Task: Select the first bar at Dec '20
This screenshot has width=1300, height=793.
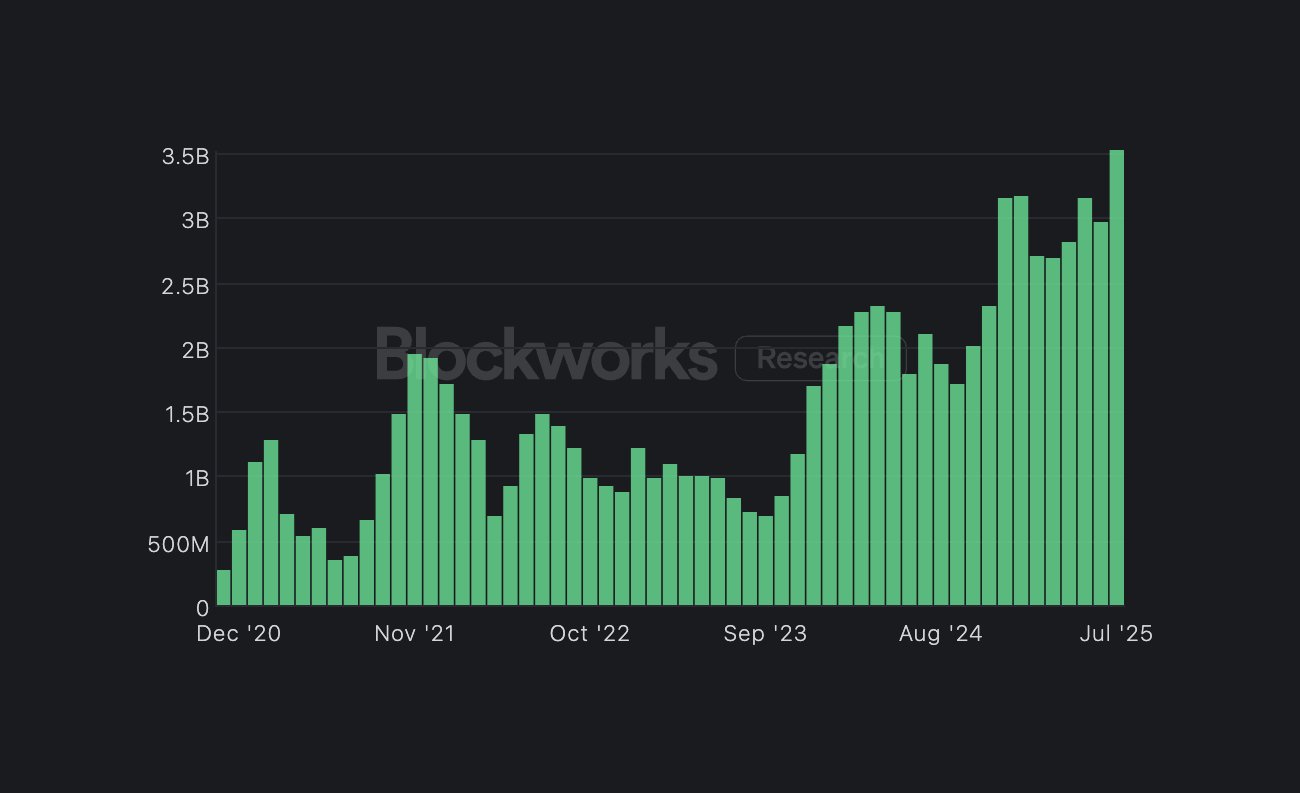Action: point(223,588)
